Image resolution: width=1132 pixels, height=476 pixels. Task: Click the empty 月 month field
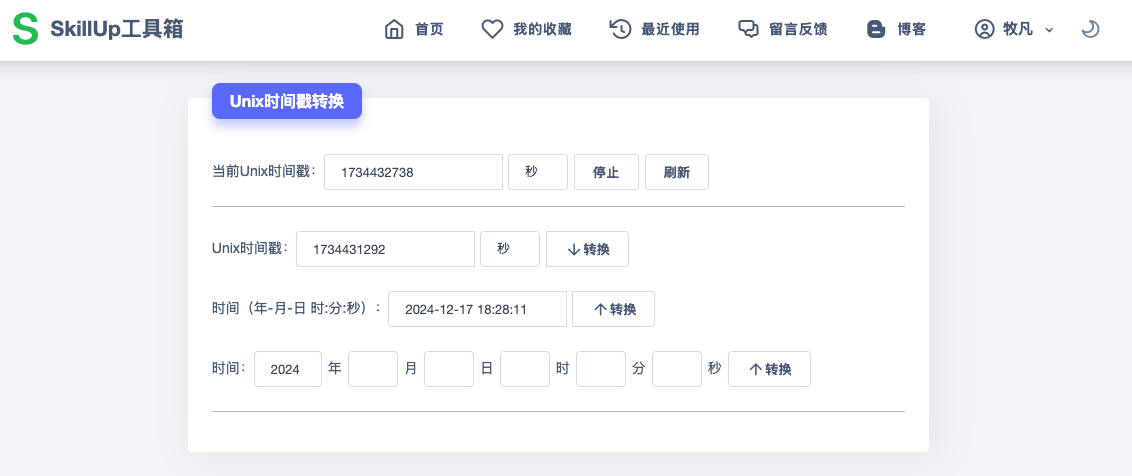(x=373, y=369)
